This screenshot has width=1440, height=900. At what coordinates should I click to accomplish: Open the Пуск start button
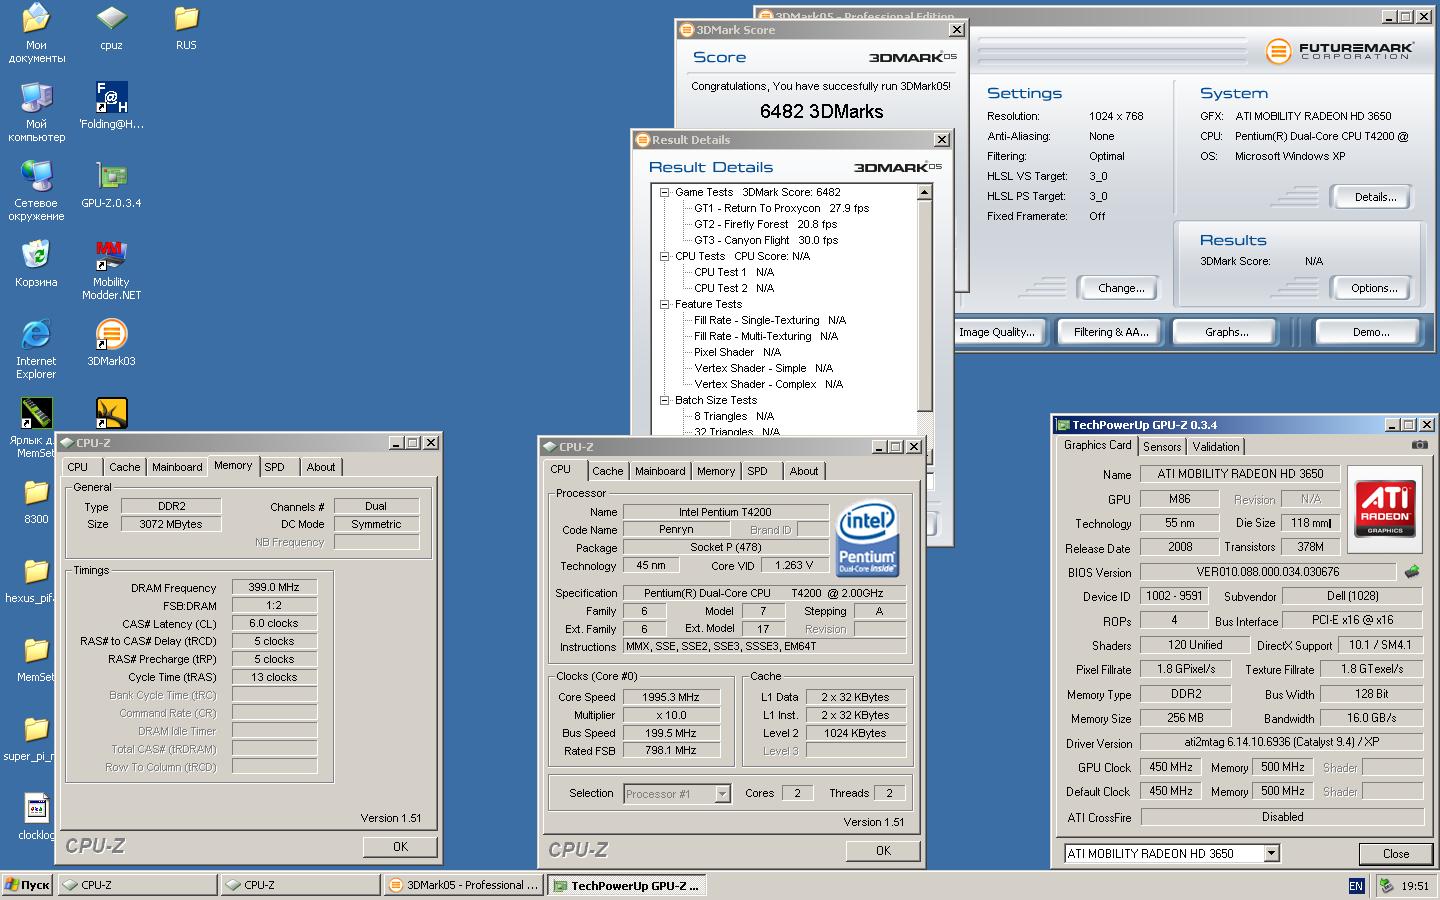pos(27,885)
